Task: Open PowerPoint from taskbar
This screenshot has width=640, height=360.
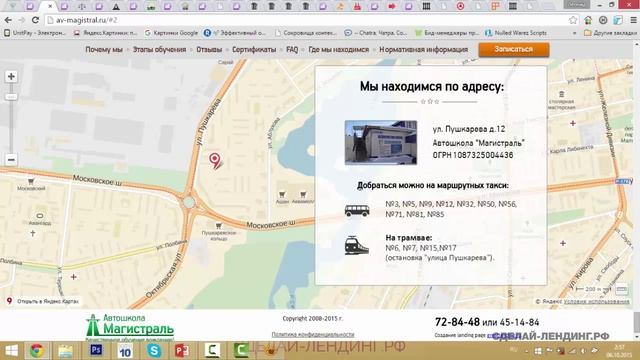Action: [182, 351]
